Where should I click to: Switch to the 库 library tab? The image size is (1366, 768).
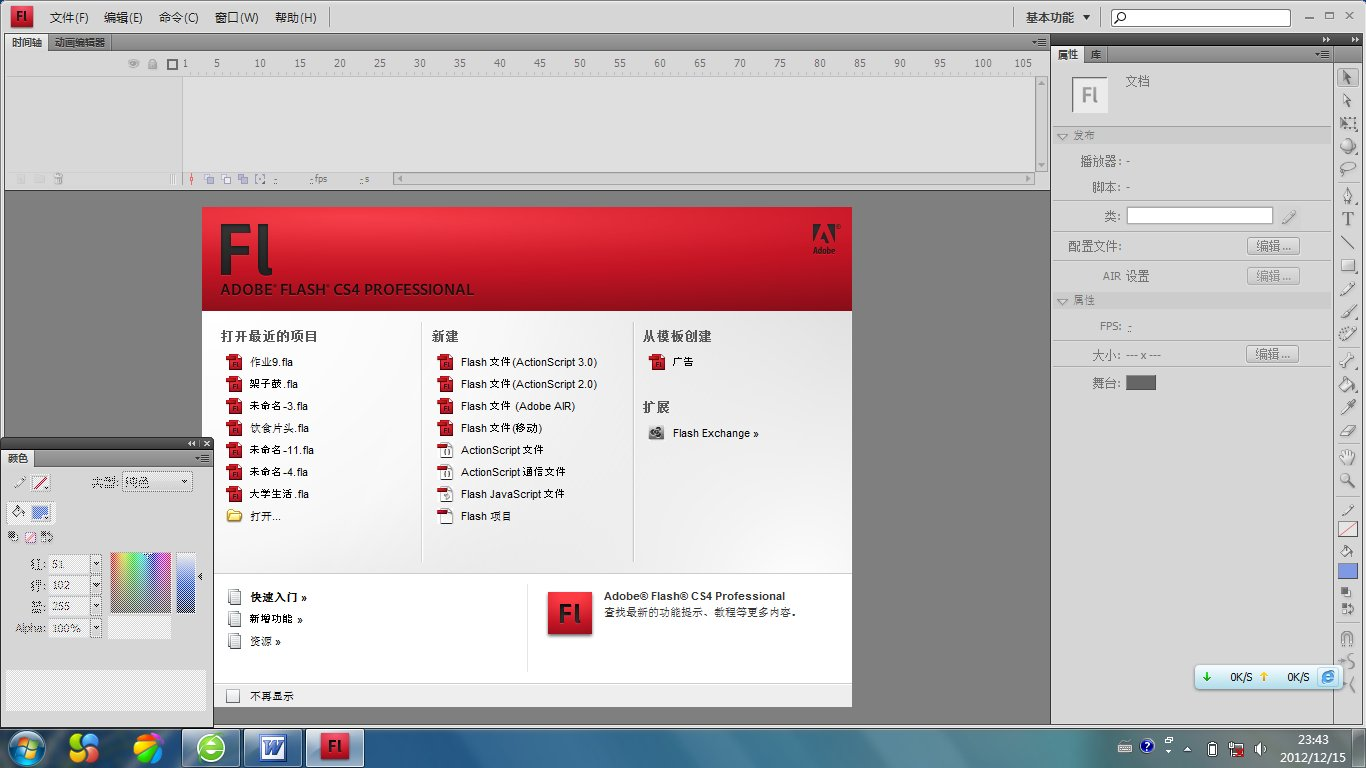pyautogui.click(x=1096, y=54)
